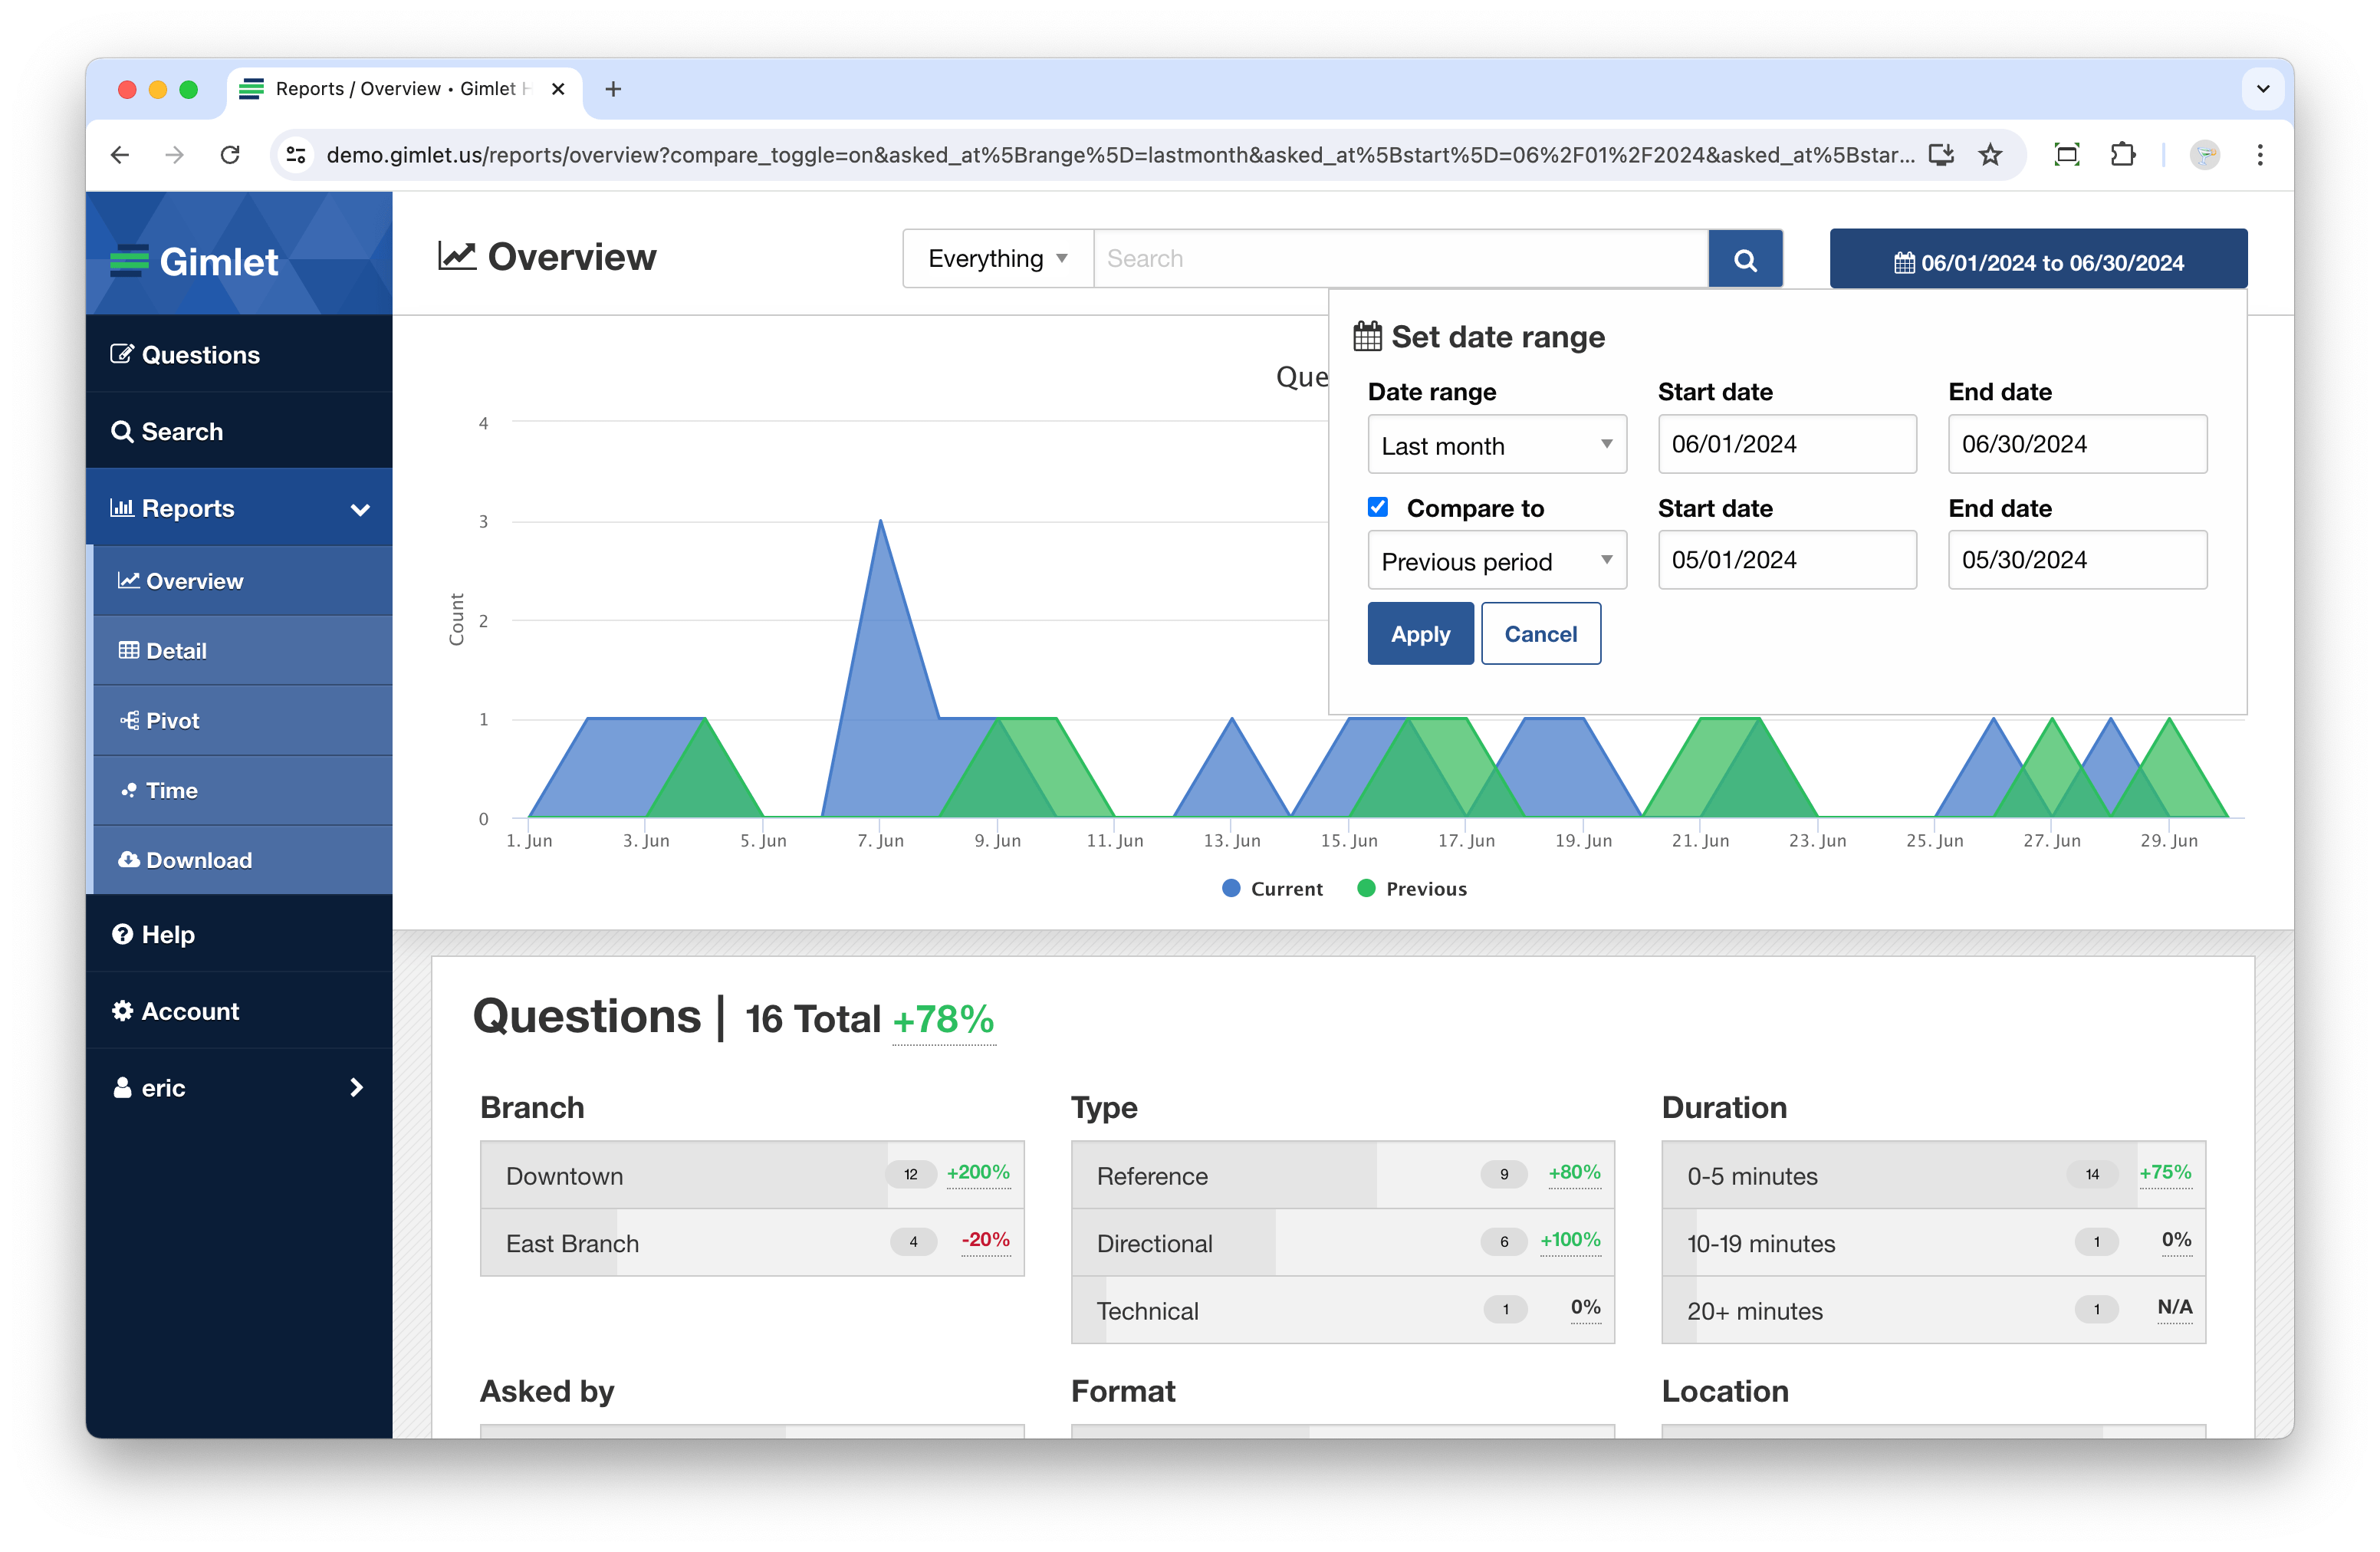Click compare Start date 05/01/2024 field

pyautogui.click(x=1787, y=560)
